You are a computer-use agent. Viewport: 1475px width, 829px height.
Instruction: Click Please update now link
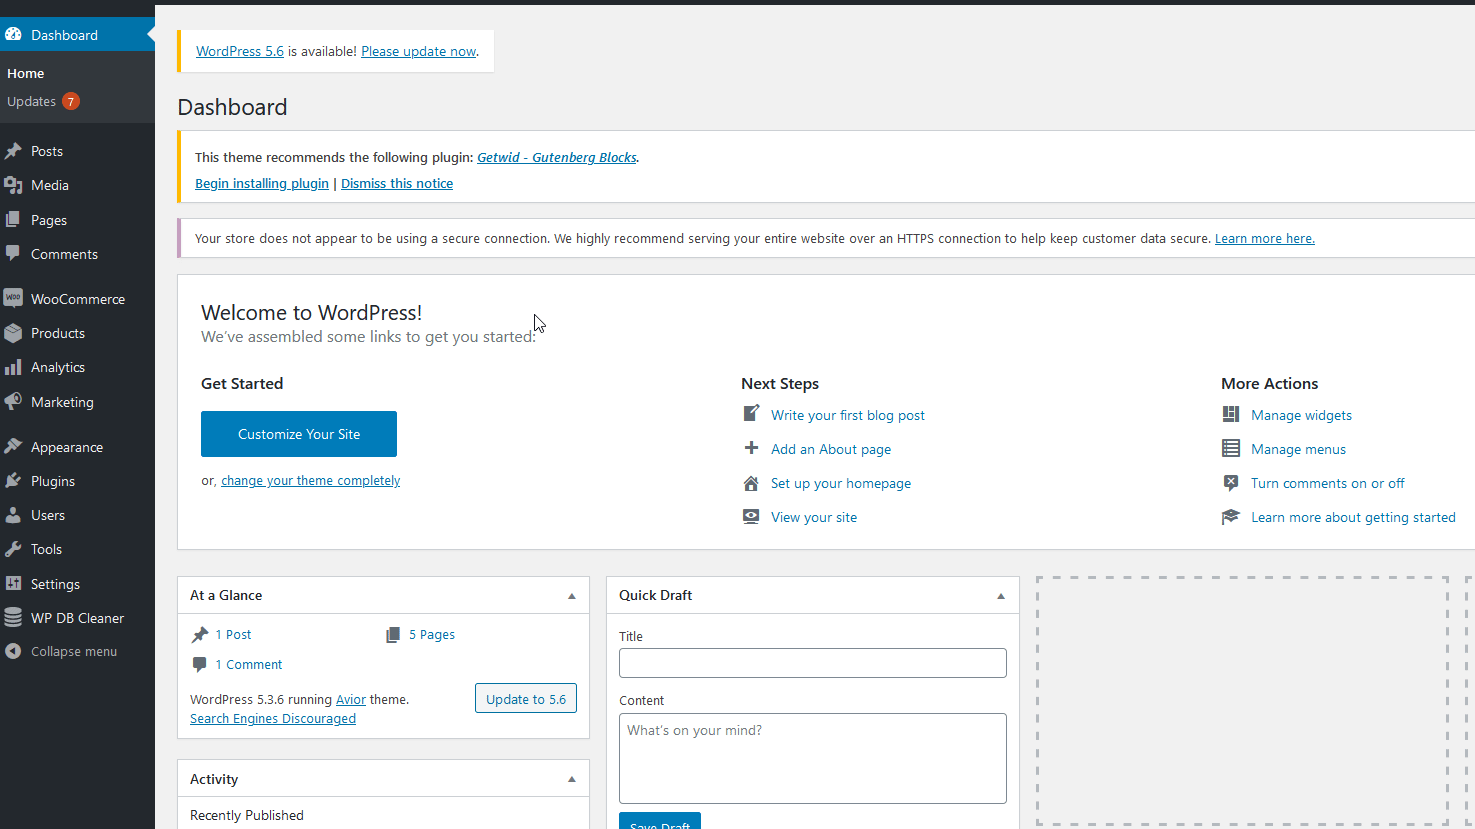click(x=418, y=51)
